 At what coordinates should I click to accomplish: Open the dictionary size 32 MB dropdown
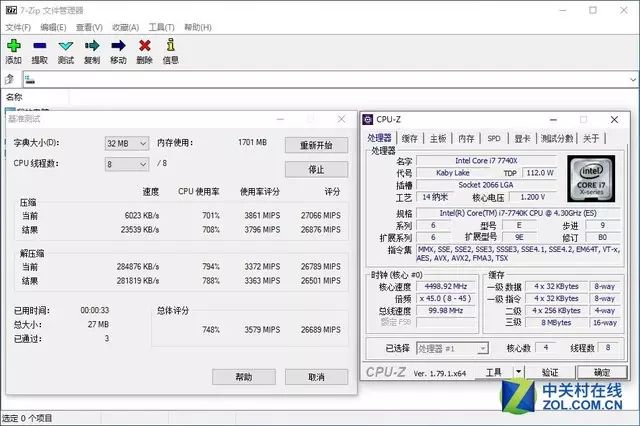127,143
